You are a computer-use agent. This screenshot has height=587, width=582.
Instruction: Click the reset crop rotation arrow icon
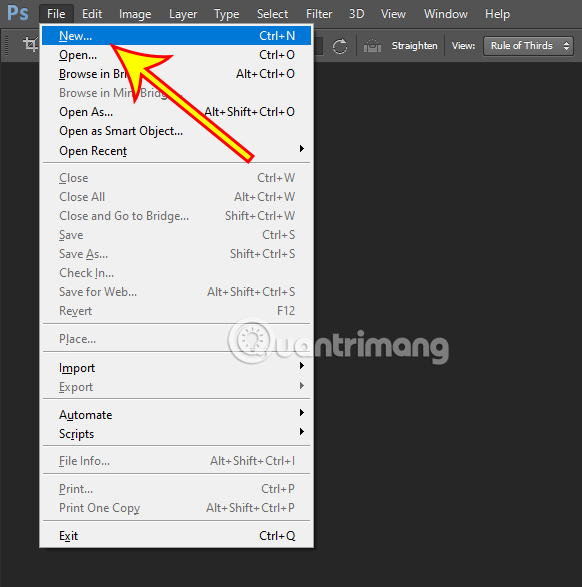click(x=340, y=46)
